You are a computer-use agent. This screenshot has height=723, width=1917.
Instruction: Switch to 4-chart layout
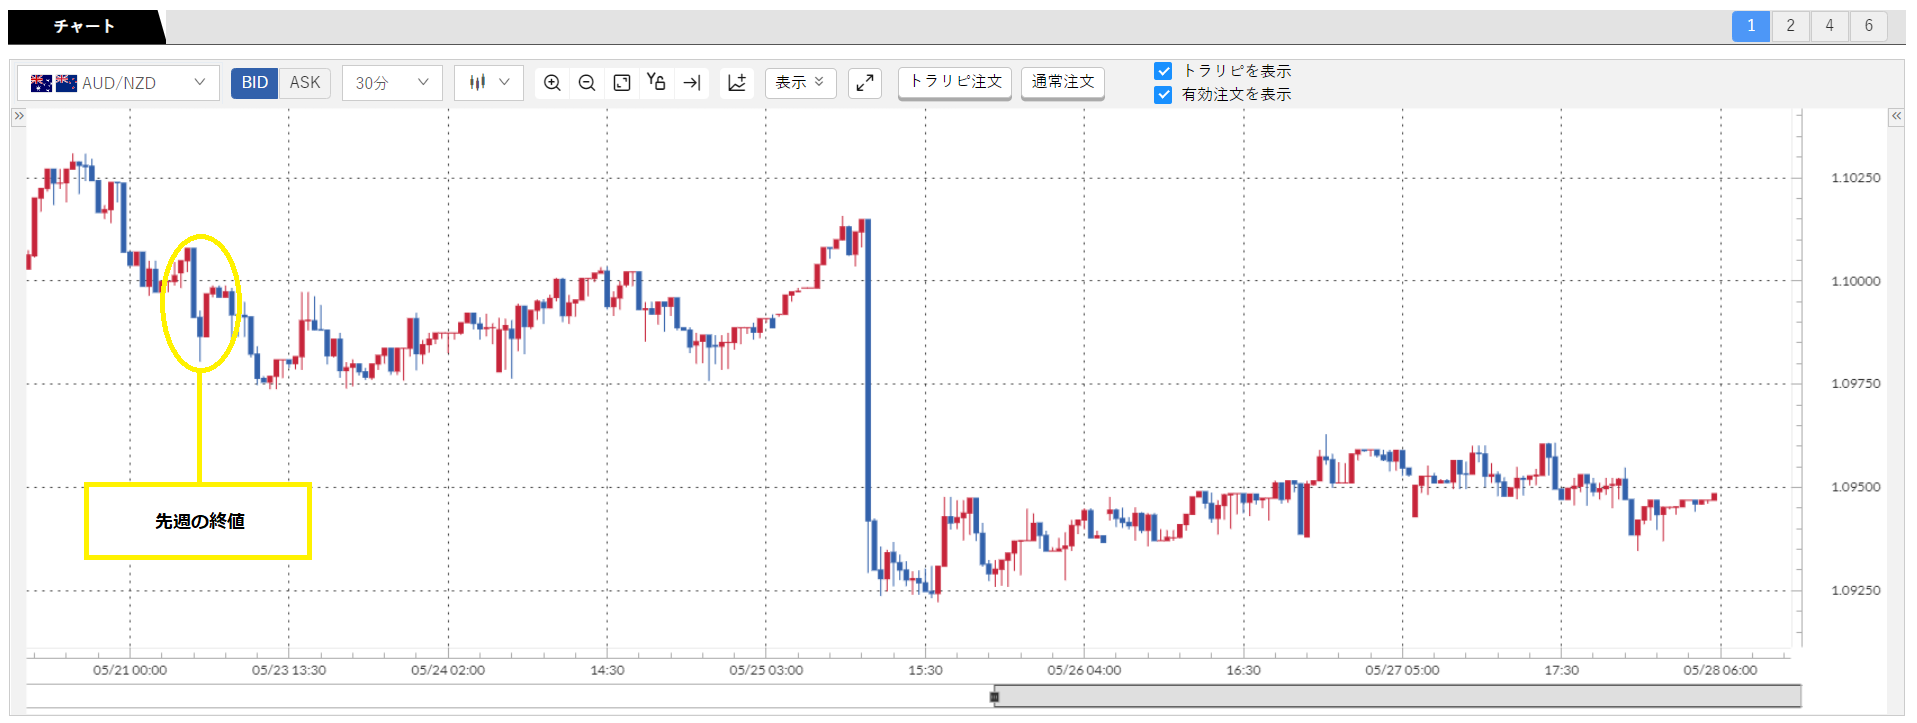click(1829, 26)
